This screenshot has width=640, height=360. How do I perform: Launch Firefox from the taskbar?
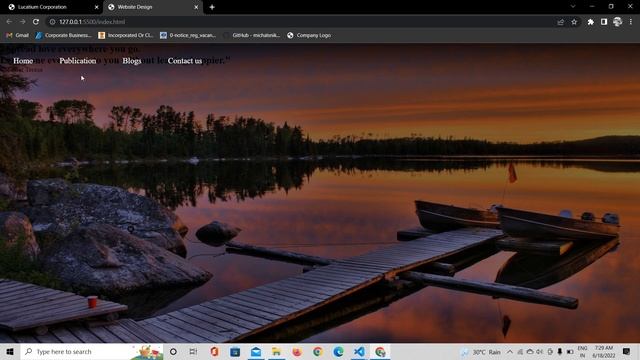click(x=297, y=351)
